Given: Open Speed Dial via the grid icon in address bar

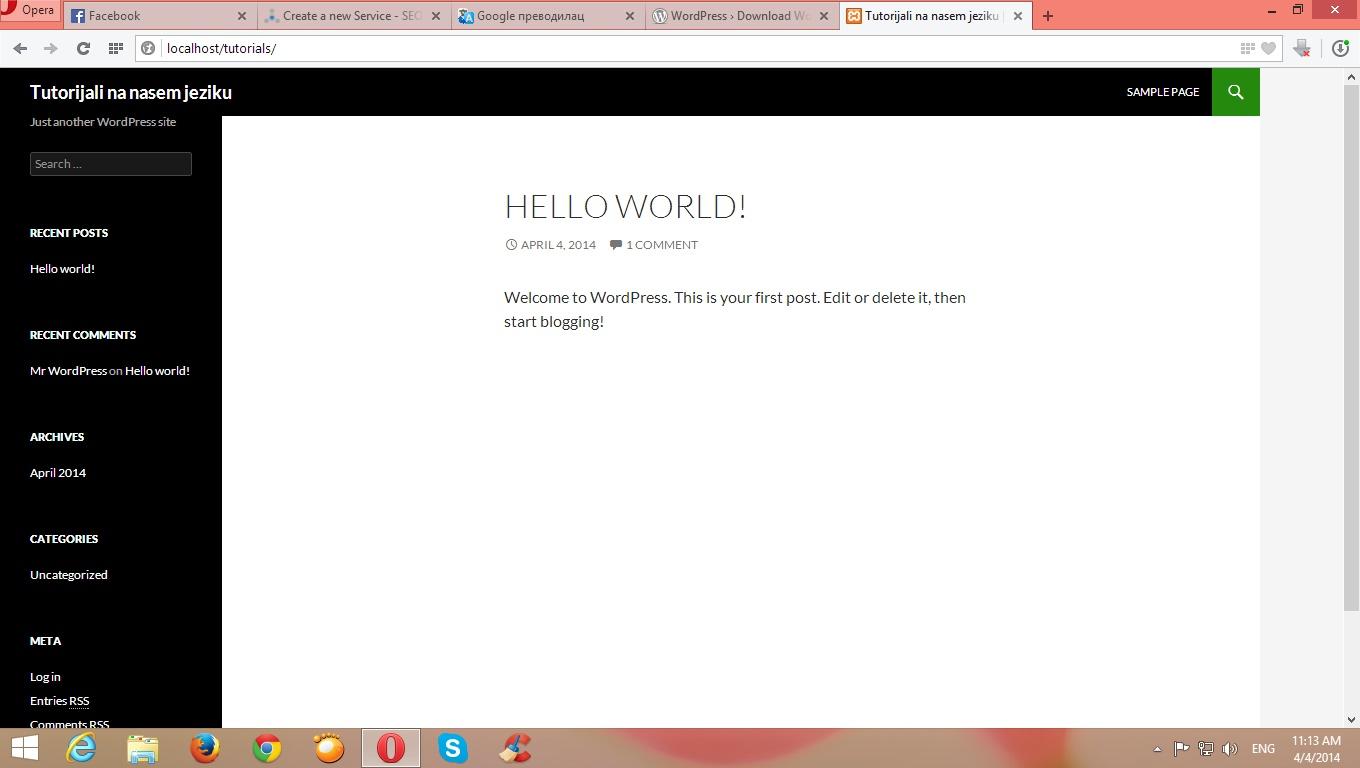Looking at the screenshot, I should tap(1247, 47).
